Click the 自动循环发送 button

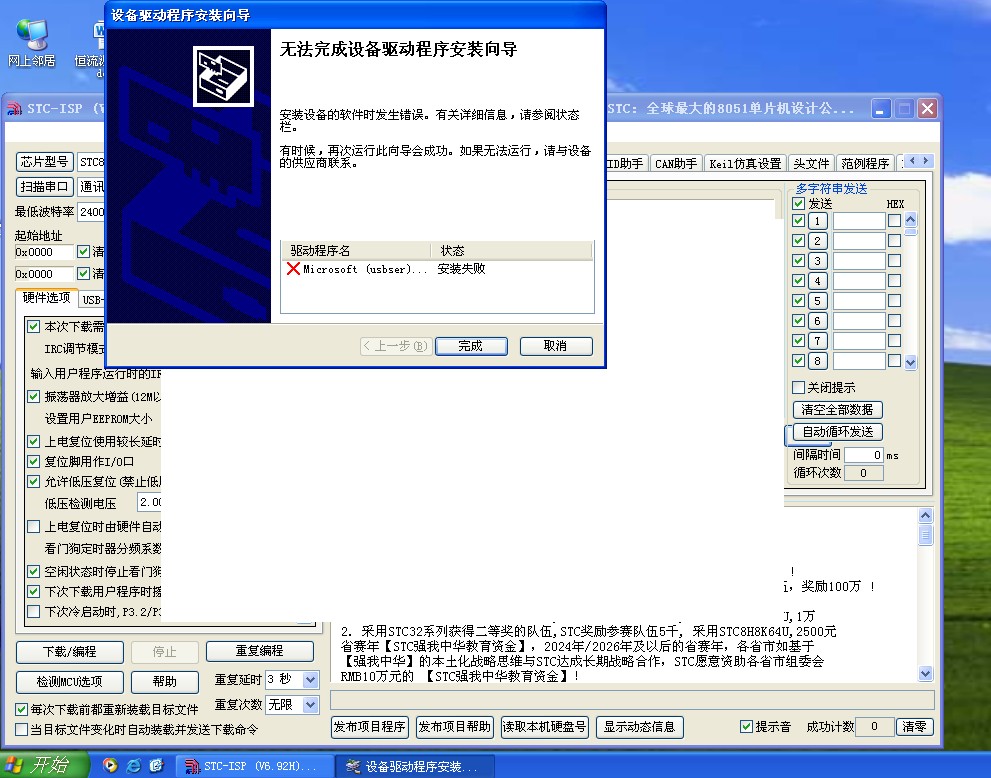[837, 432]
